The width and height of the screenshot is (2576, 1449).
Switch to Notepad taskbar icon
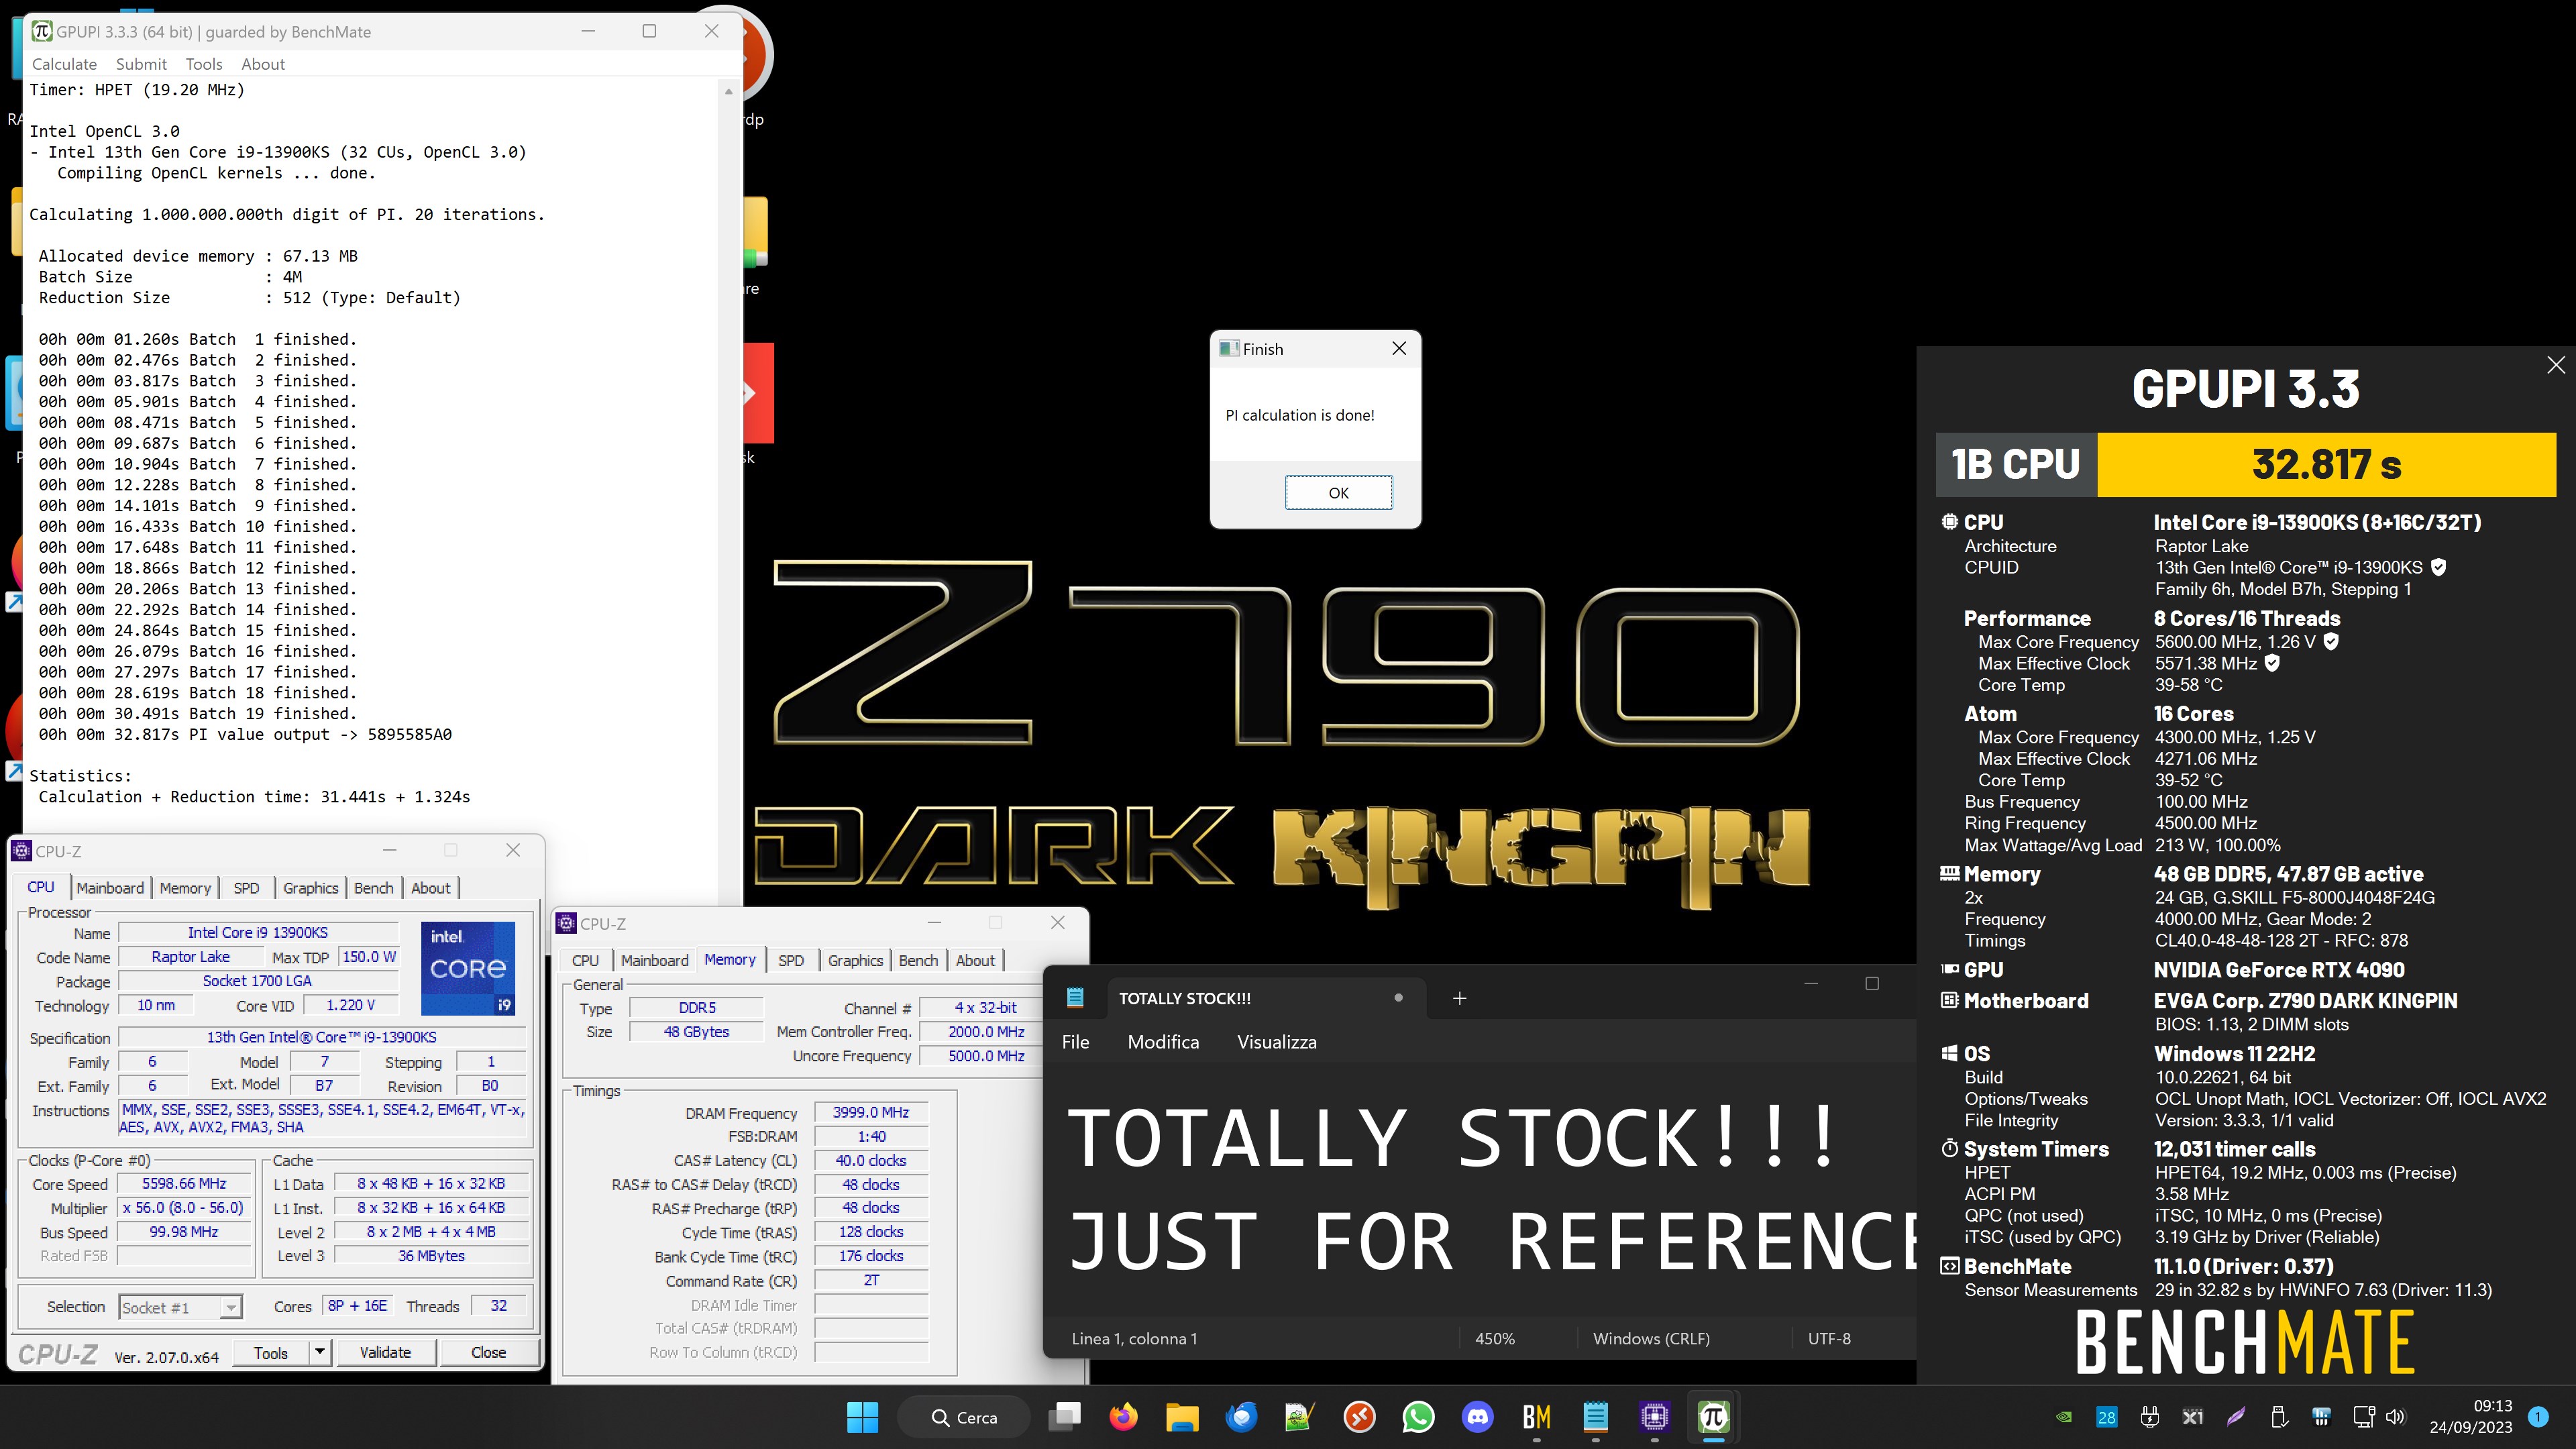pyautogui.click(x=1595, y=1417)
